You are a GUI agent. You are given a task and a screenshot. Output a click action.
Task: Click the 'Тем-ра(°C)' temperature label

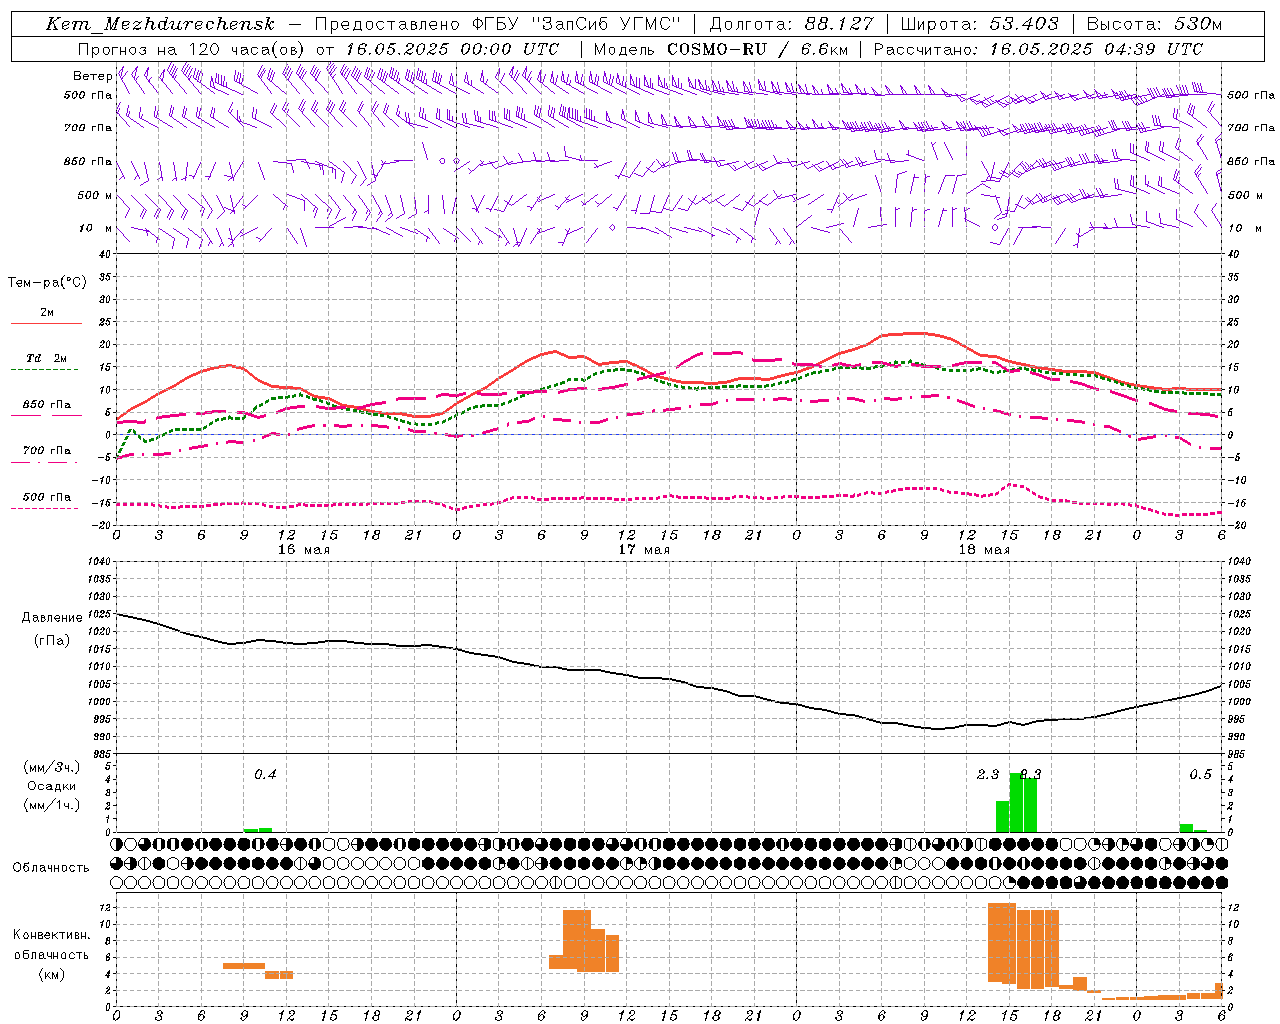pos(47,282)
